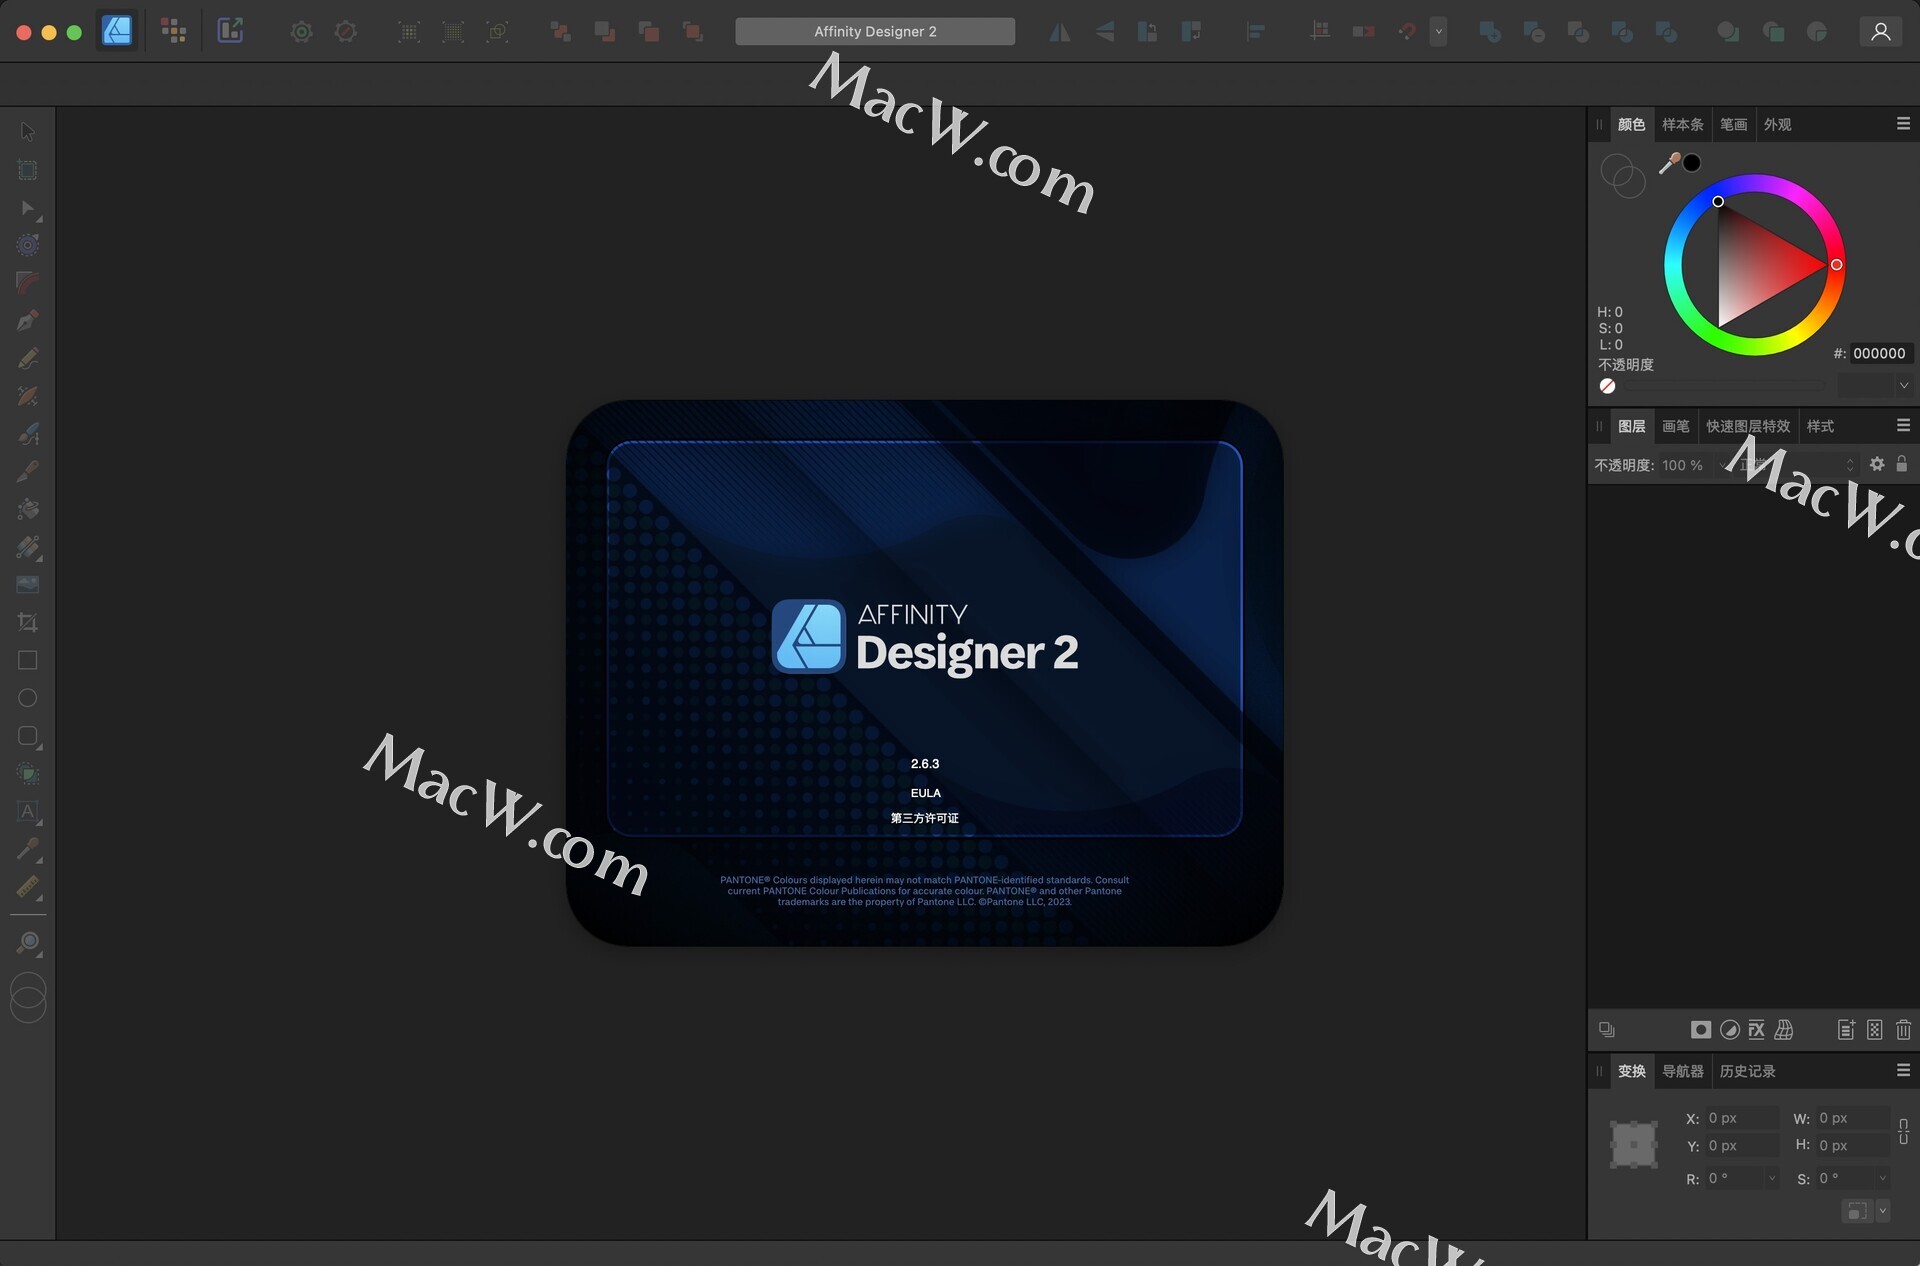This screenshot has height=1266, width=1920.
Task: Select the Corner tool
Action: (x=28, y=283)
